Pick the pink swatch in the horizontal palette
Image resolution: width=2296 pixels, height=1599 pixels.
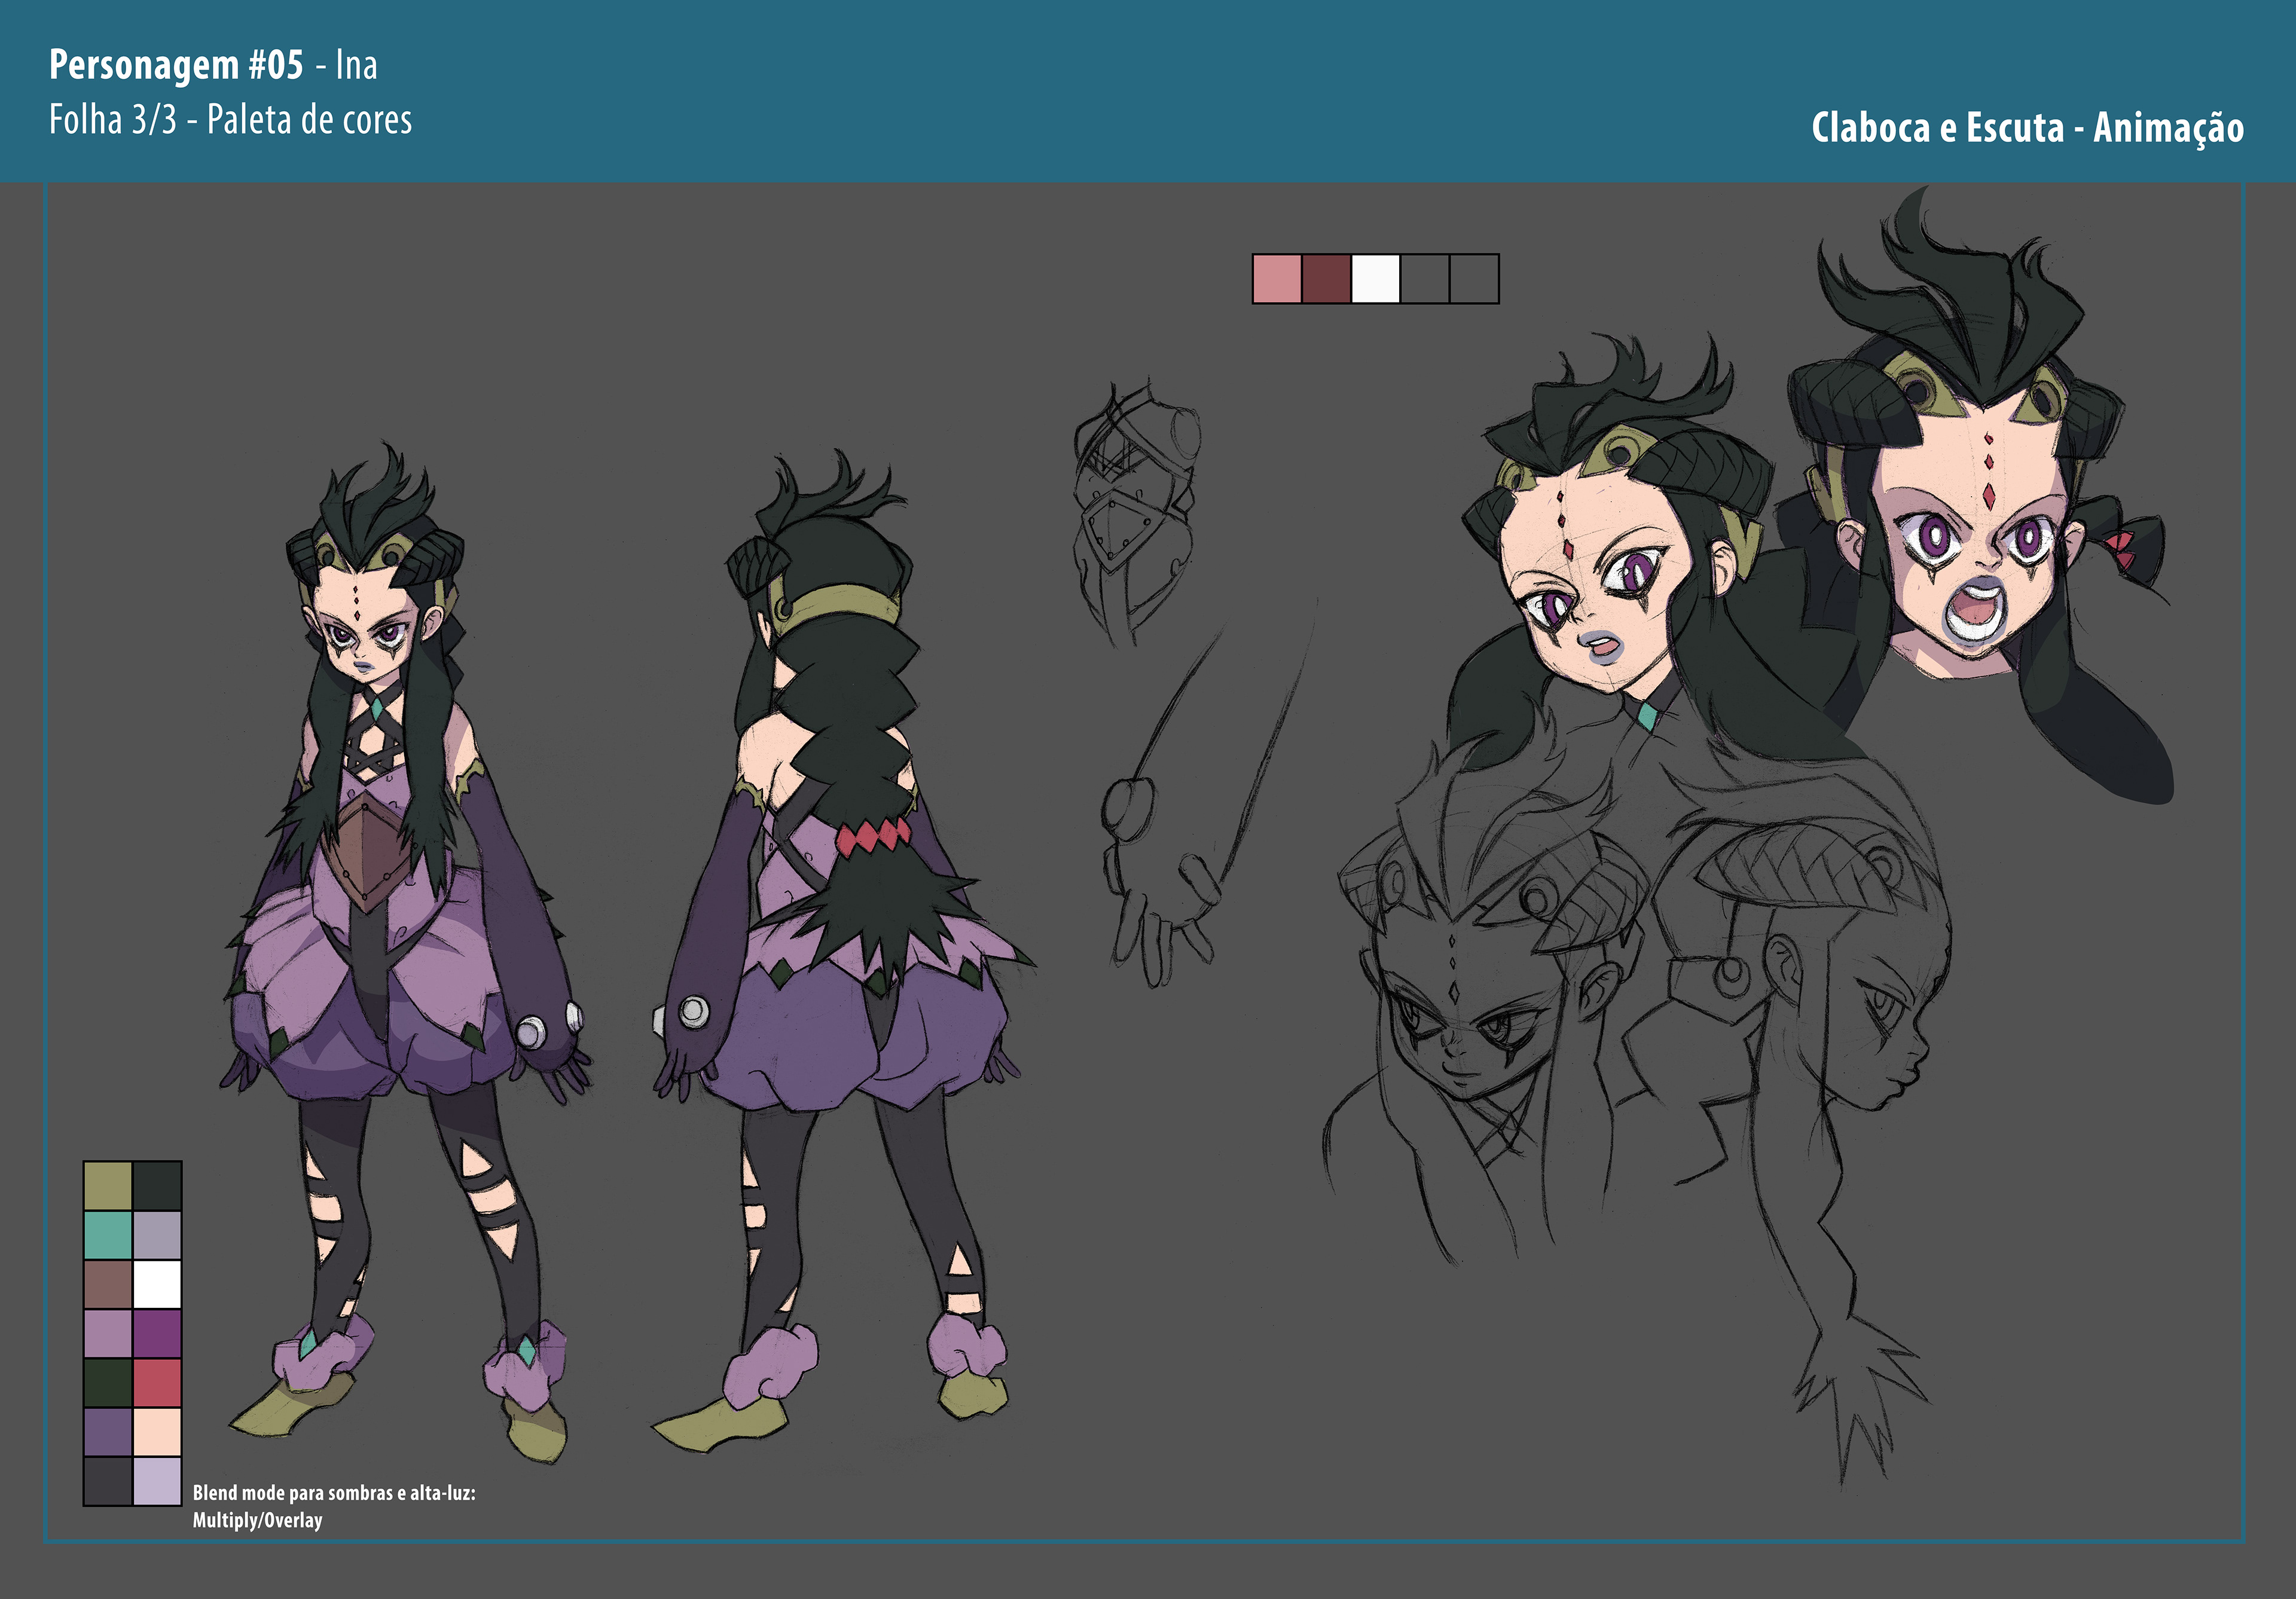1277,278
